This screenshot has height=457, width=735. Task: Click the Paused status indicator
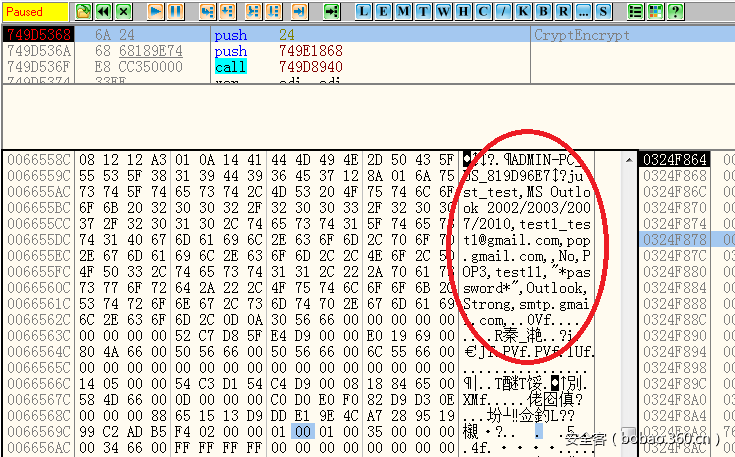(35, 12)
